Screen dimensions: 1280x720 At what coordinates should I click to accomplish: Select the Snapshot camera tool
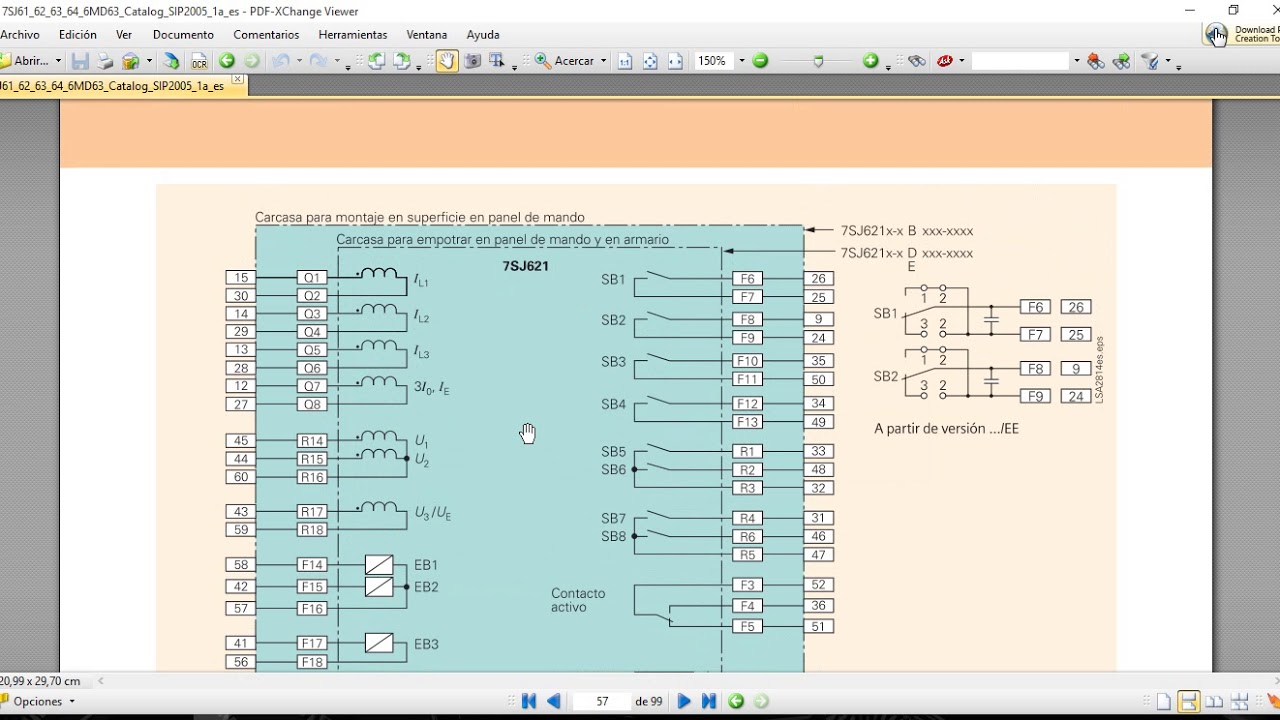pos(472,61)
